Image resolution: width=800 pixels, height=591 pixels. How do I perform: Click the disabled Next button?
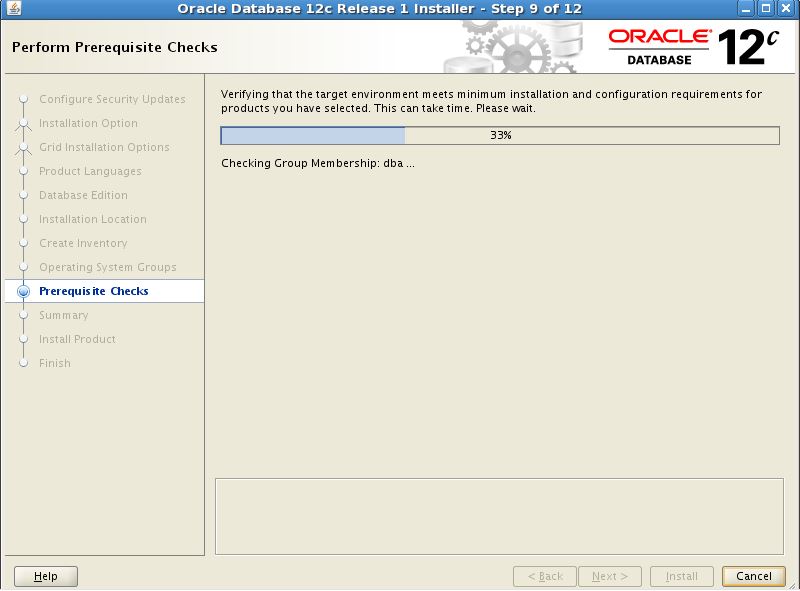(610, 576)
